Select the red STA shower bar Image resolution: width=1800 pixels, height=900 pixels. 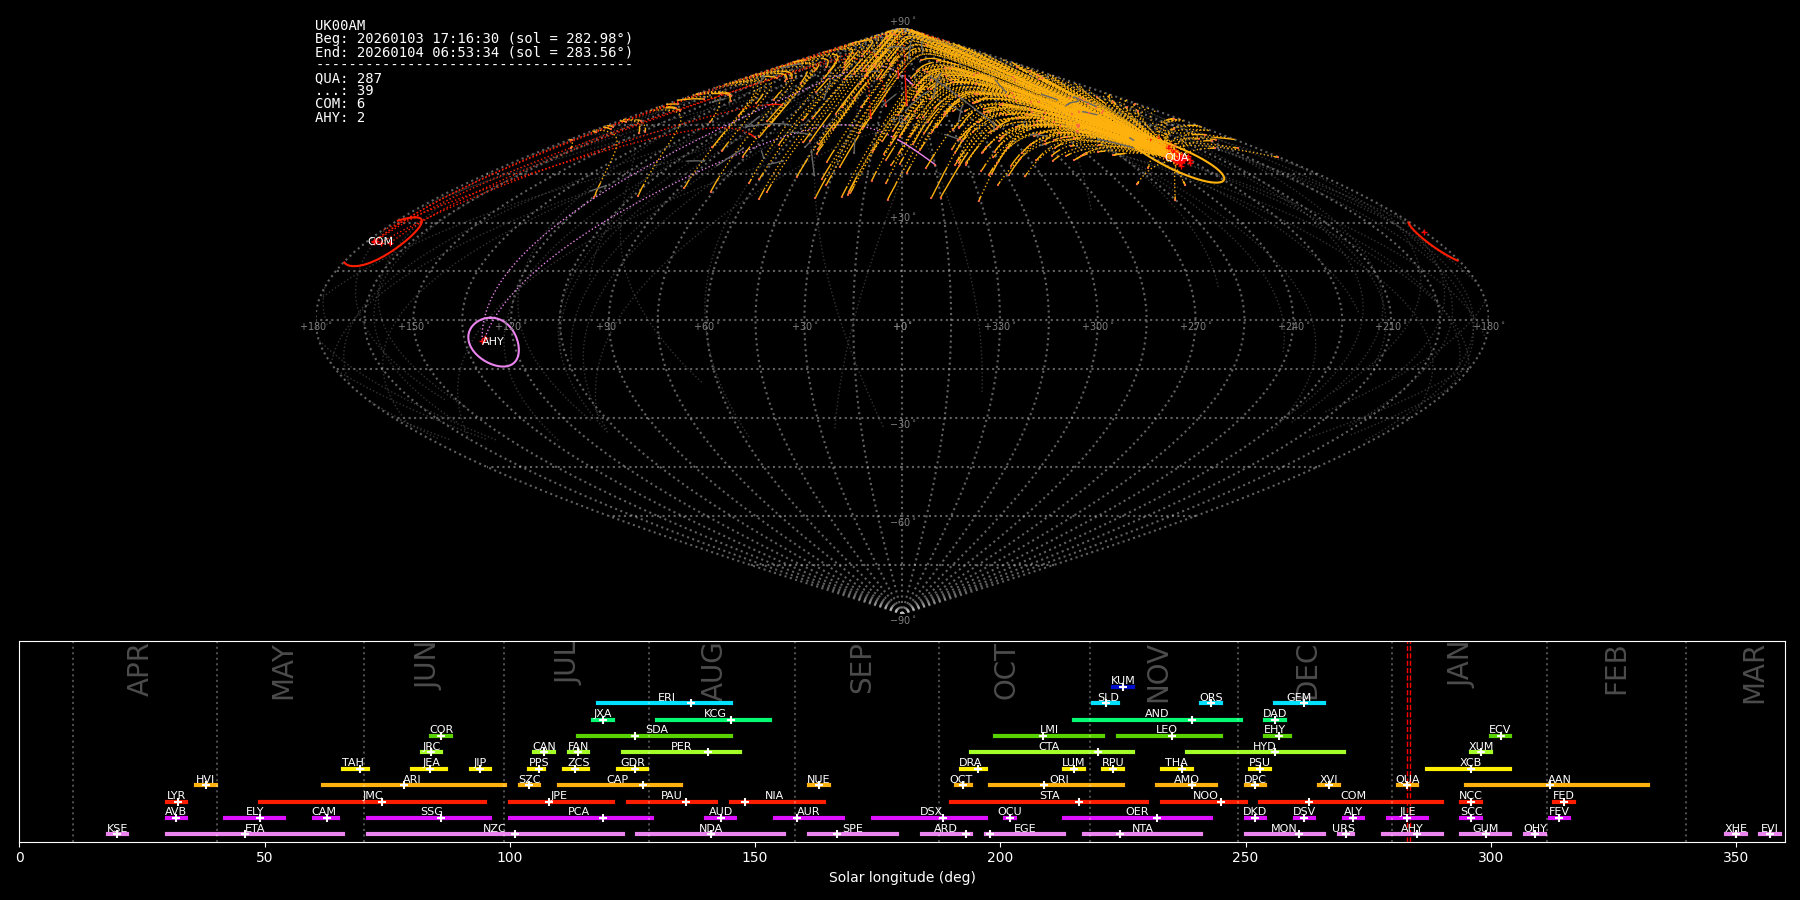pyautogui.click(x=1048, y=801)
